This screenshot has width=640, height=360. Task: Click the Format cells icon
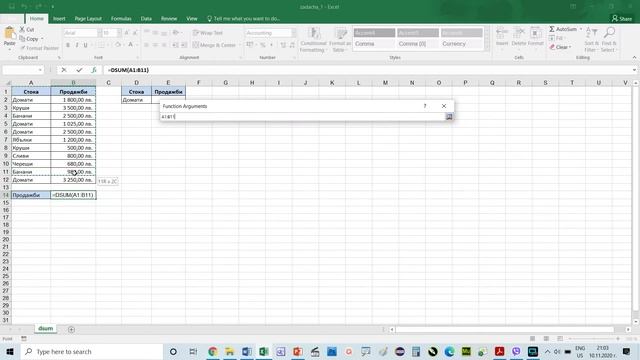[x=536, y=37]
